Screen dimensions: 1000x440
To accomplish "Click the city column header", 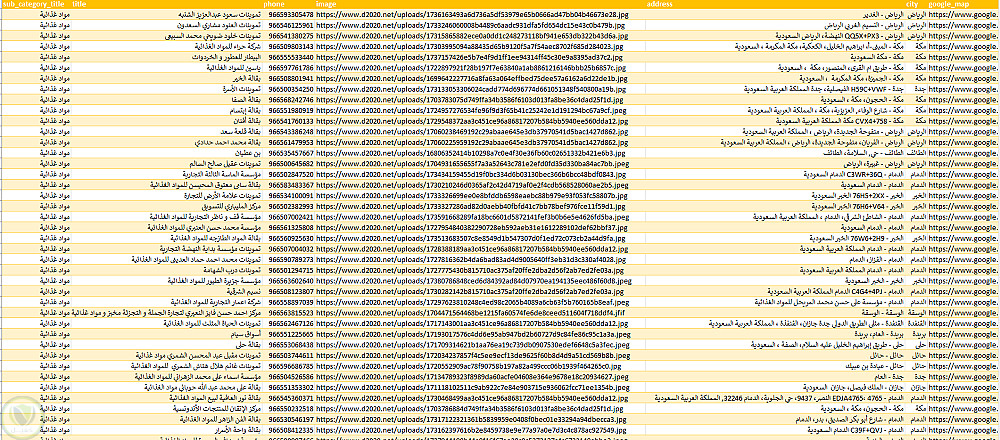I will [x=913, y=4].
